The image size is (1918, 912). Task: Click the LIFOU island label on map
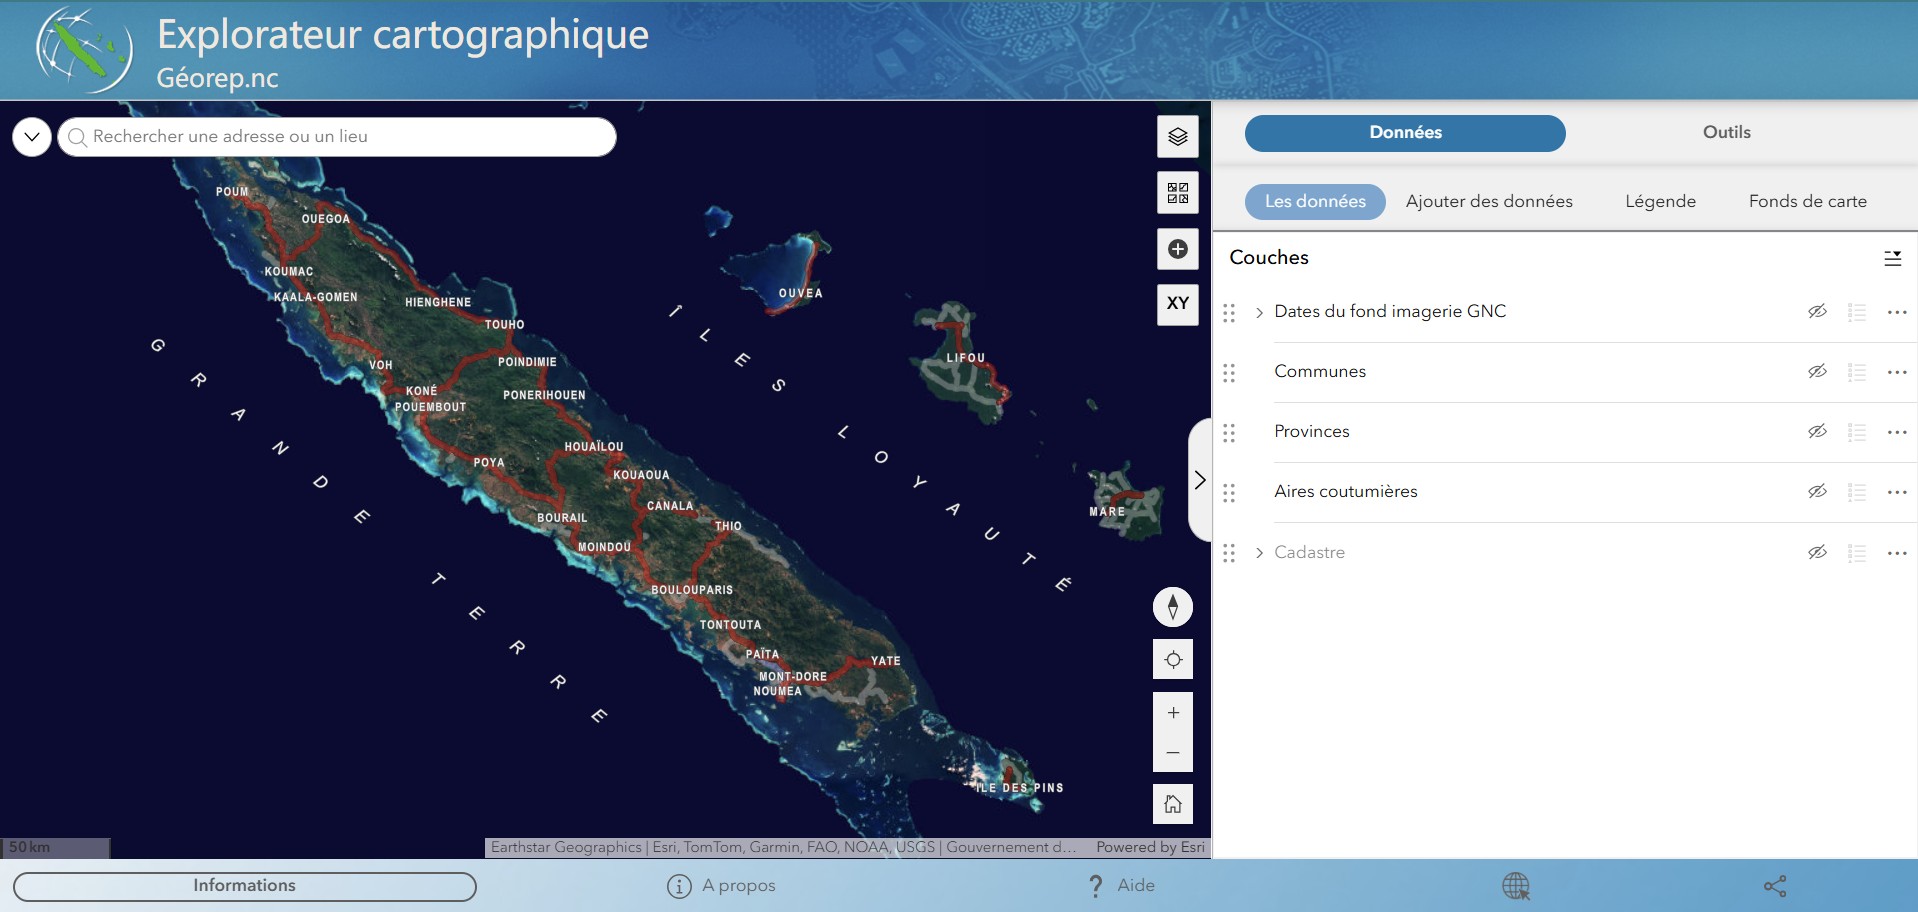point(966,358)
